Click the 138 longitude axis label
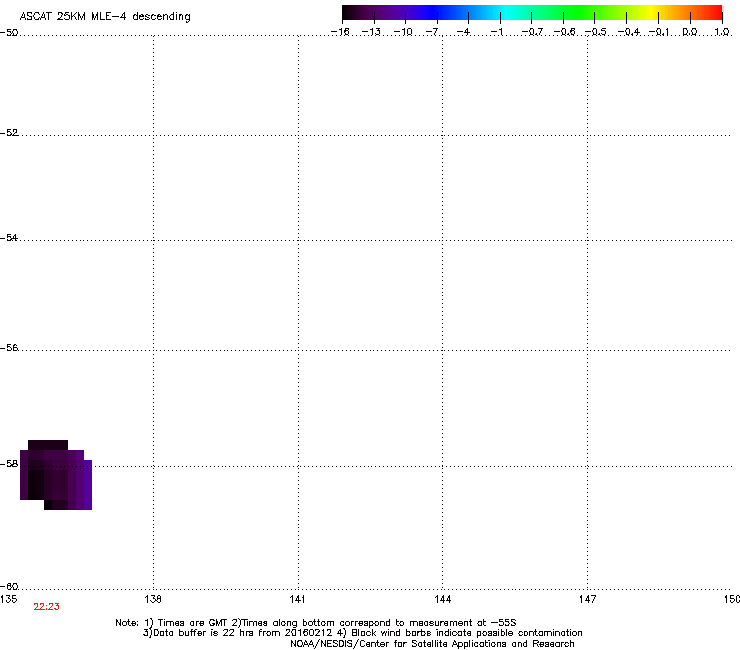The height and width of the screenshot is (650, 740). tap(153, 599)
